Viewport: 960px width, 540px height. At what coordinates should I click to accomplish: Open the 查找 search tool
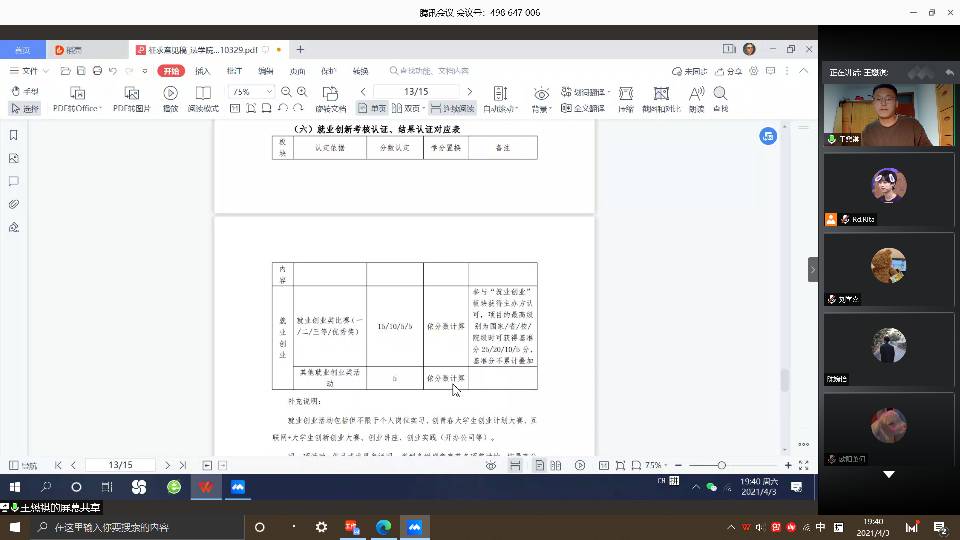coord(720,99)
